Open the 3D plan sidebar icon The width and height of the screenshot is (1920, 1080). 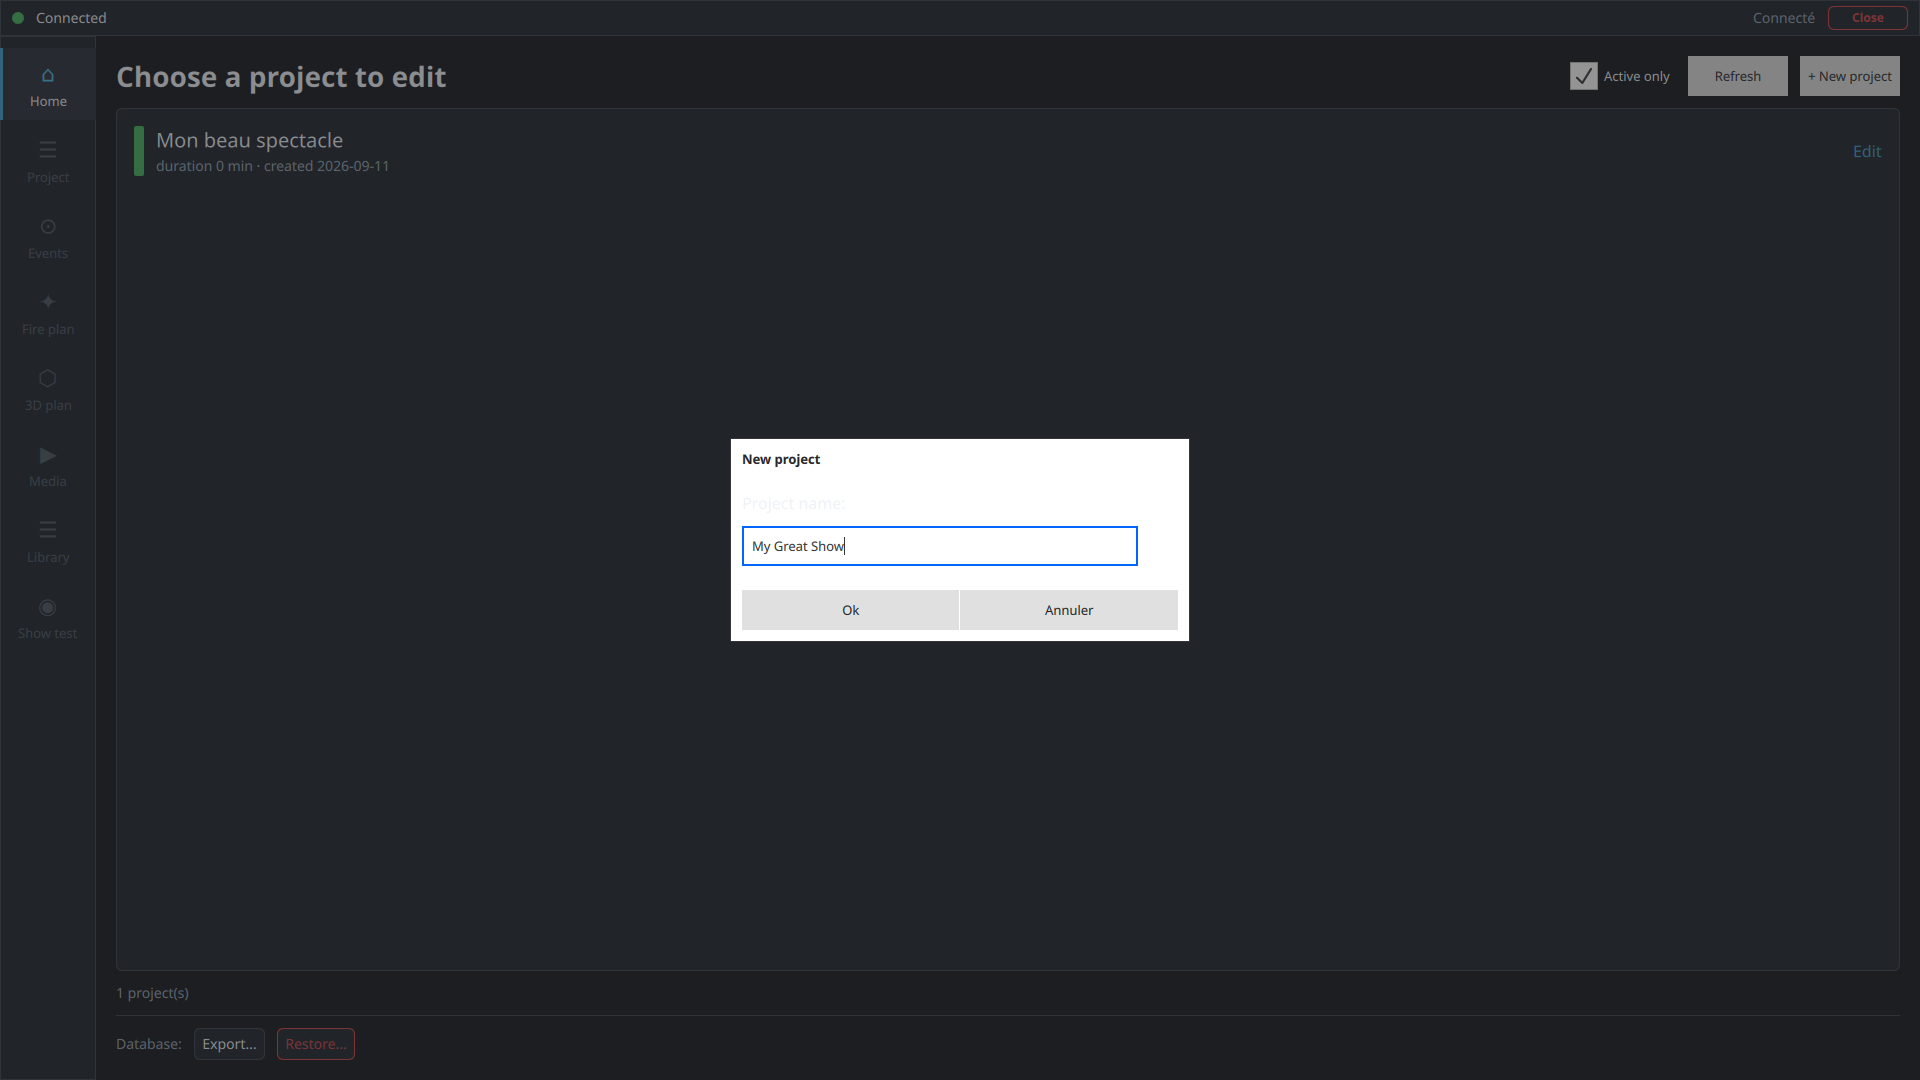[48, 390]
